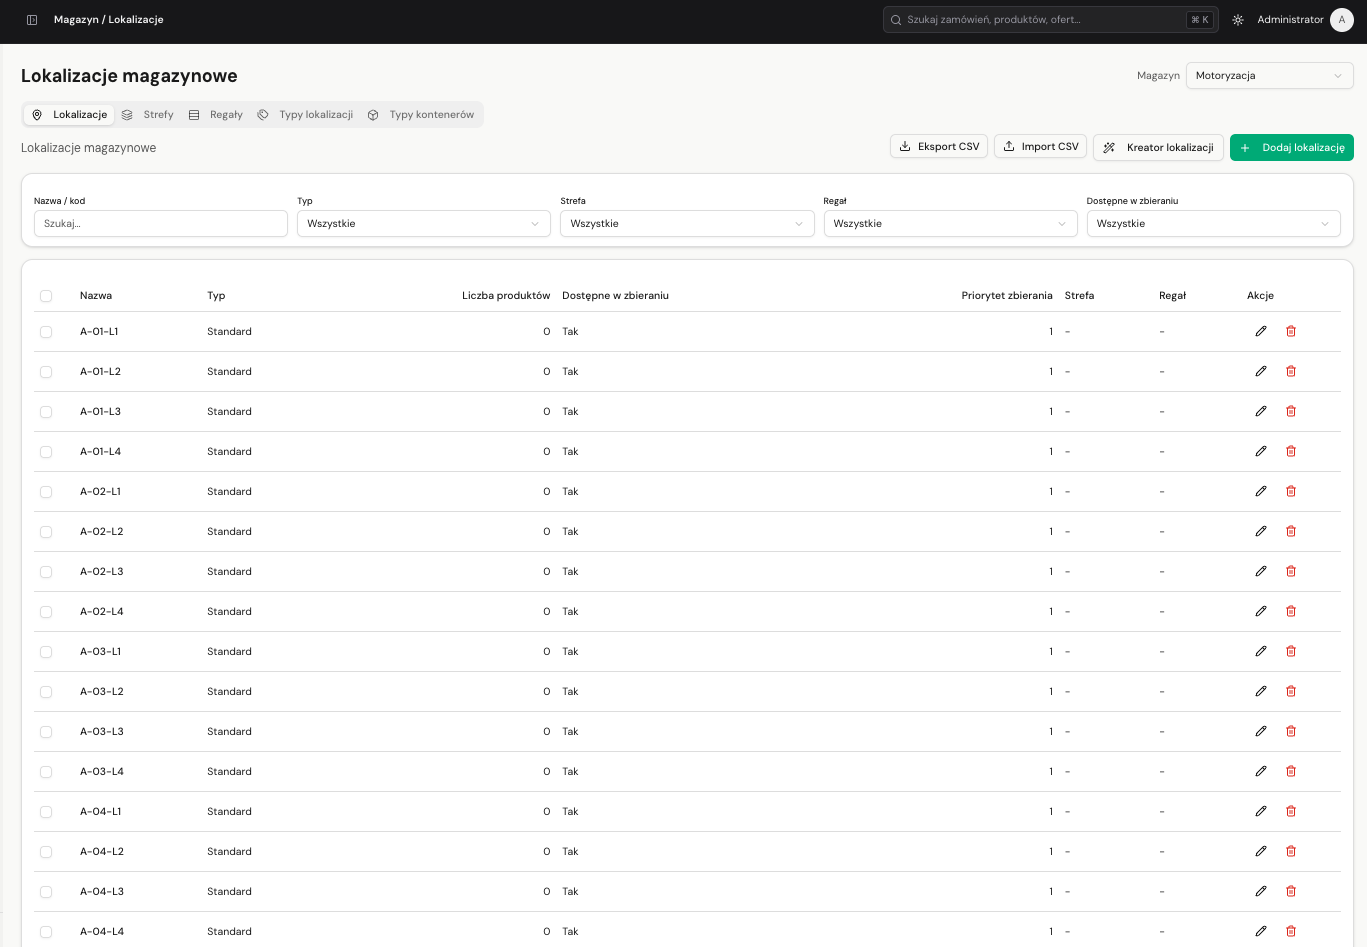Switch theme with the sun icon
The width and height of the screenshot is (1367, 947).
tap(1238, 20)
